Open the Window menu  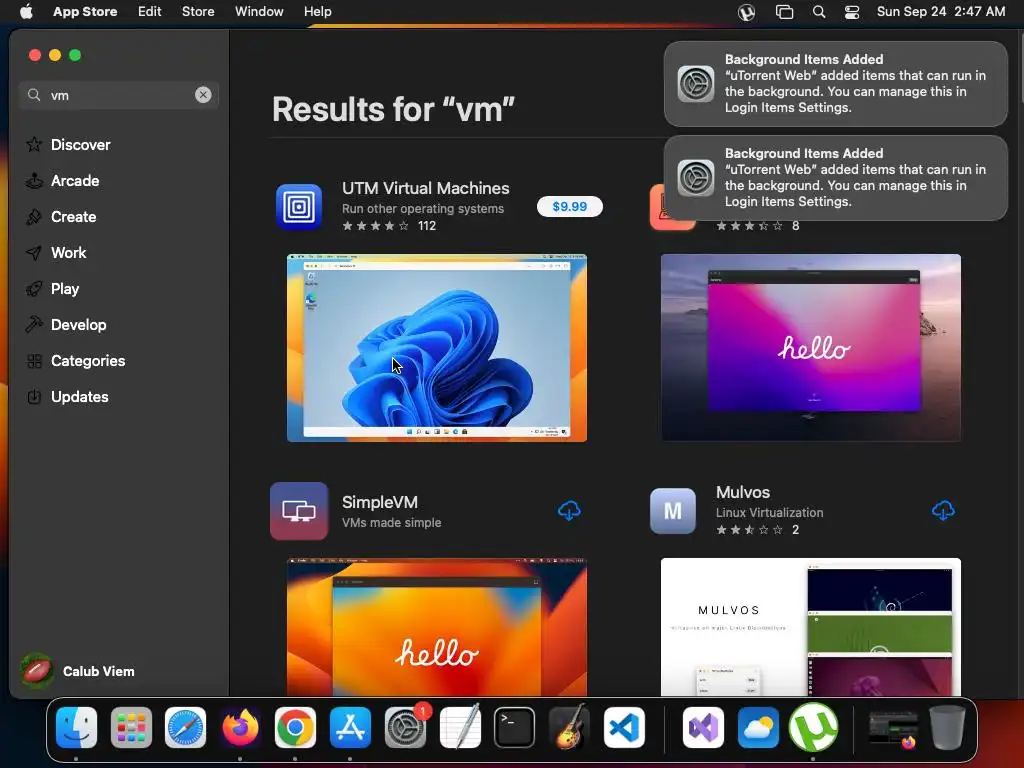pyautogui.click(x=259, y=11)
